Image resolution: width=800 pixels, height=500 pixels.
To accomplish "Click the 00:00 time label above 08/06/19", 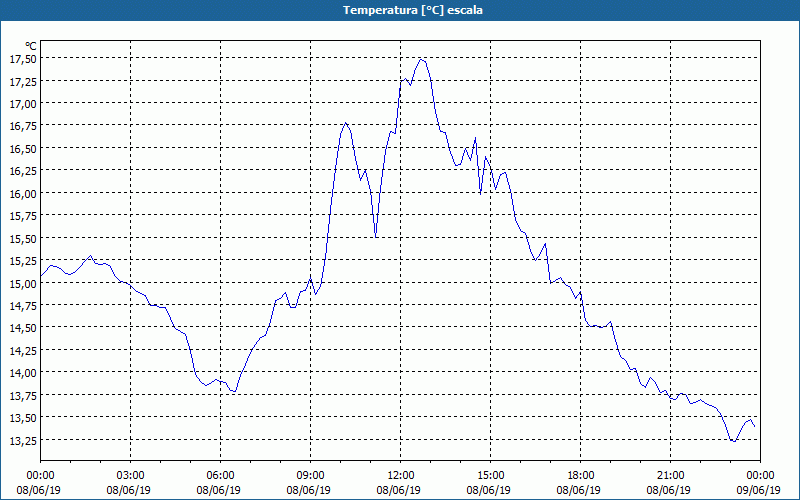I will 40,476.
